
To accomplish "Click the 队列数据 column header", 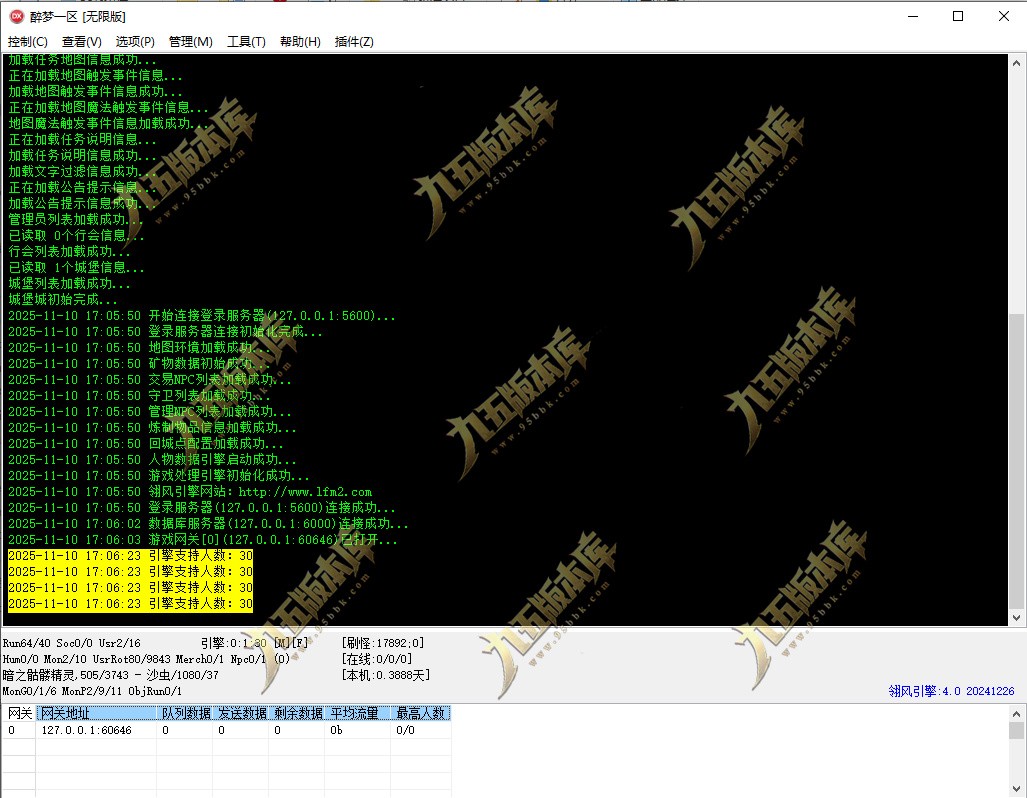I will point(185,713).
